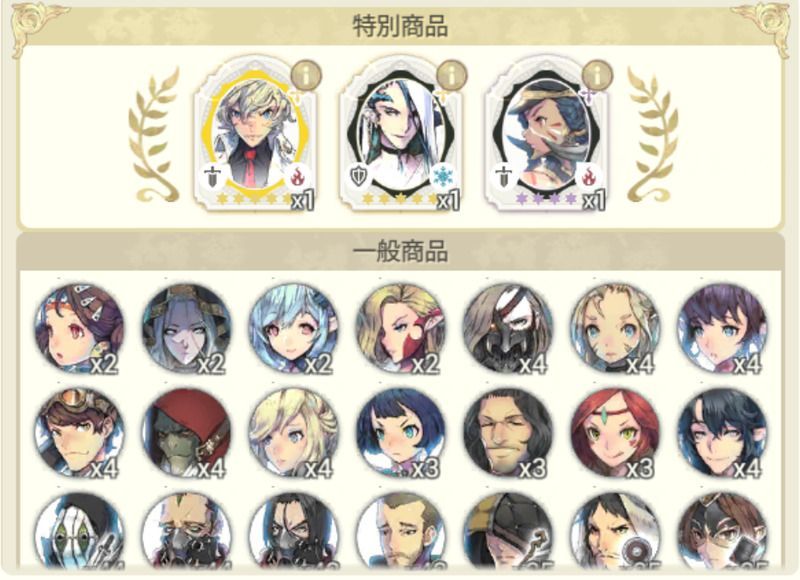Open info for the white-haired ice character

point(452,76)
